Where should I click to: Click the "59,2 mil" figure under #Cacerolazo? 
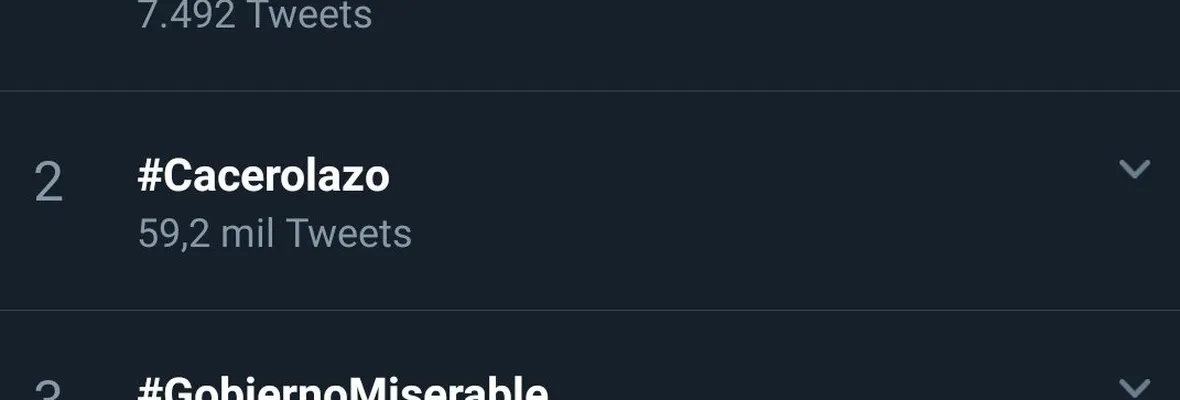(x=205, y=234)
